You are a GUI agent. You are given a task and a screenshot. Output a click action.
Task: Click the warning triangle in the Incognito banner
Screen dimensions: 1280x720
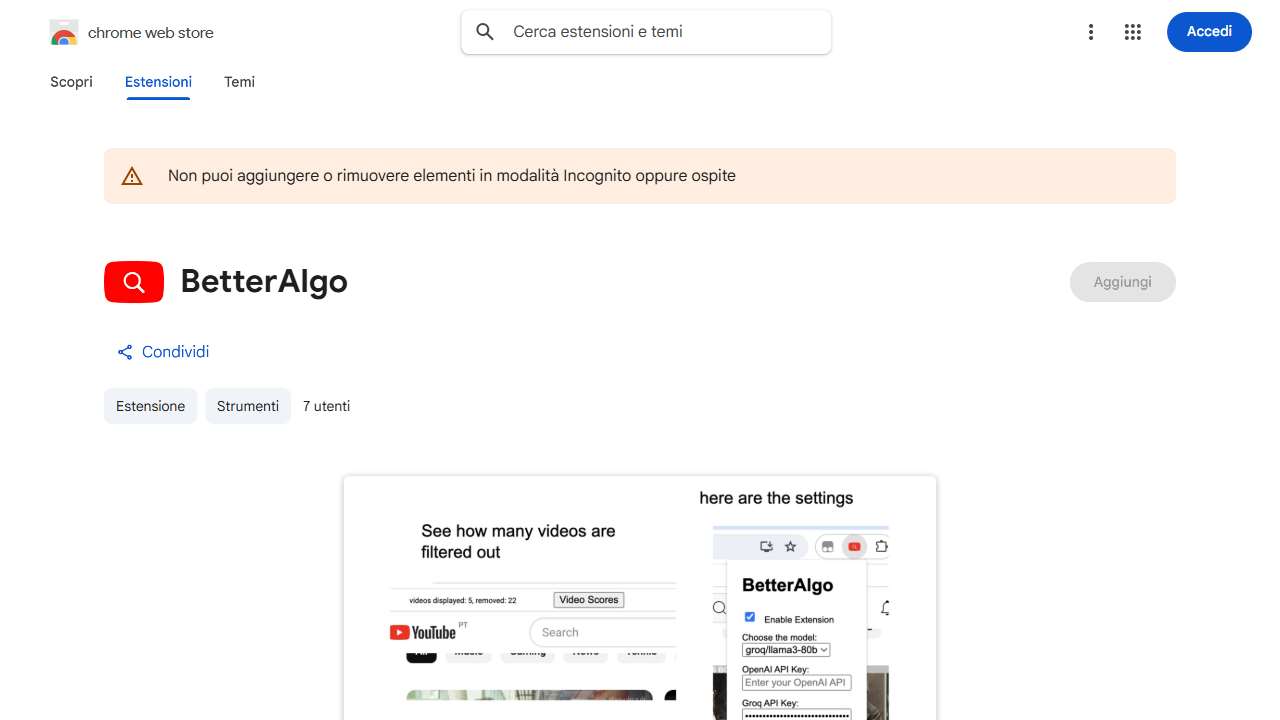coord(132,175)
